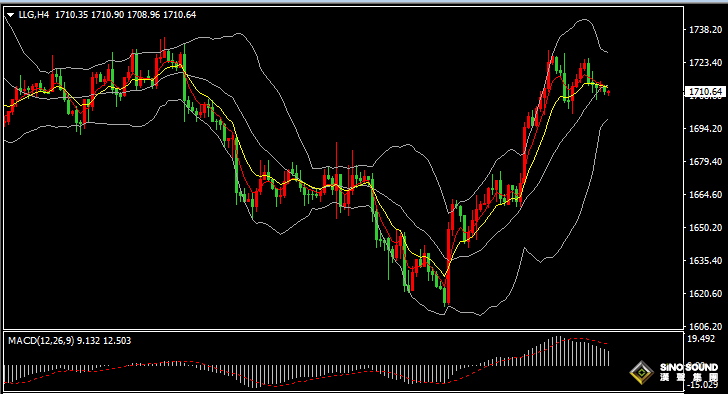Click the 19.492 MACD scale value
Image resolution: width=728 pixels, height=394 pixels.
(x=701, y=339)
